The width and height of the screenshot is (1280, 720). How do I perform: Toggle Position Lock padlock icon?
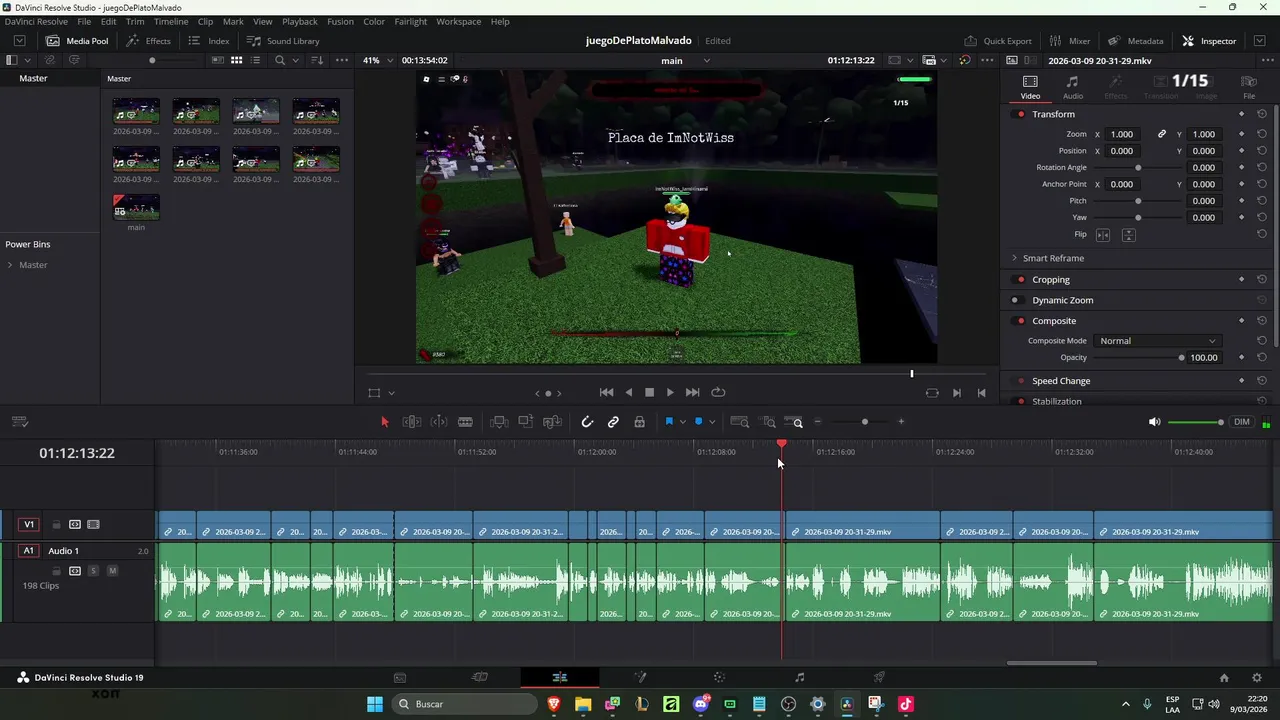click(639, 422)
